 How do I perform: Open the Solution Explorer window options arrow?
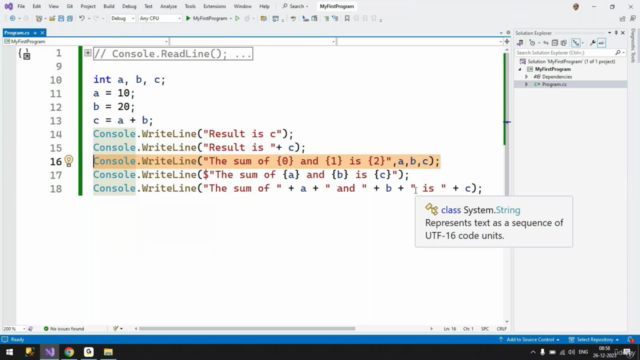[x=609, y=33]
